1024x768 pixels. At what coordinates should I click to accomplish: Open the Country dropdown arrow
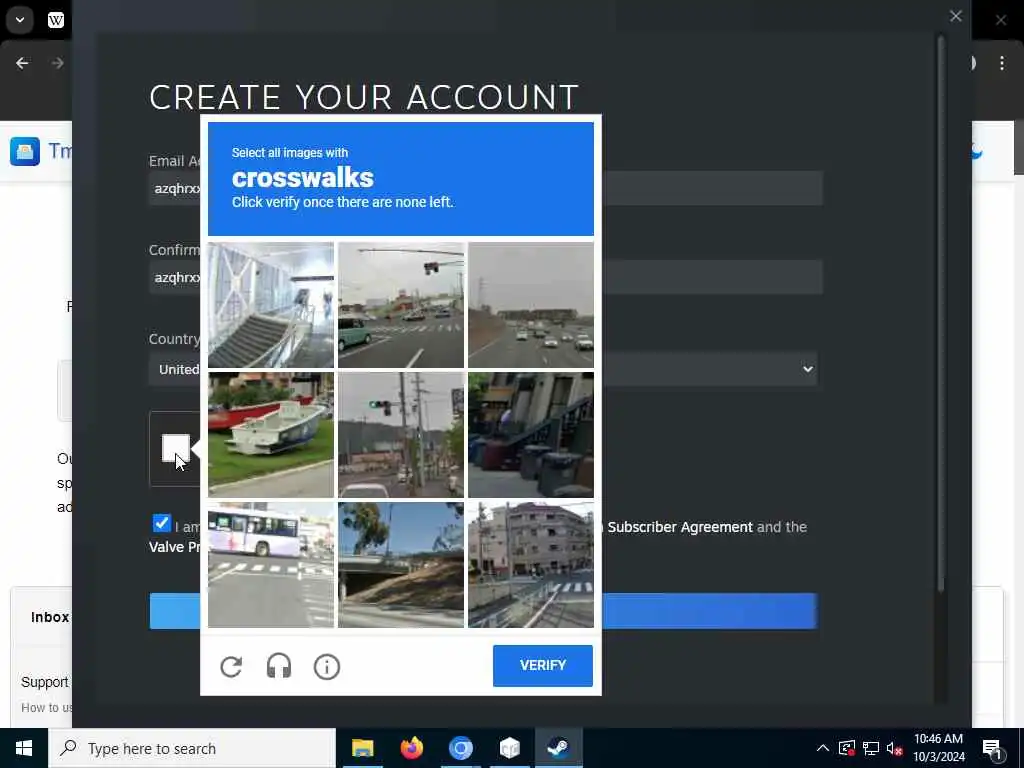click(x=808, y=369)
